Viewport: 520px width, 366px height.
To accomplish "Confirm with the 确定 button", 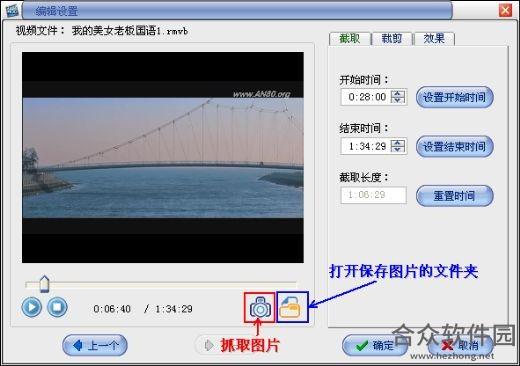I will point(375,345).
